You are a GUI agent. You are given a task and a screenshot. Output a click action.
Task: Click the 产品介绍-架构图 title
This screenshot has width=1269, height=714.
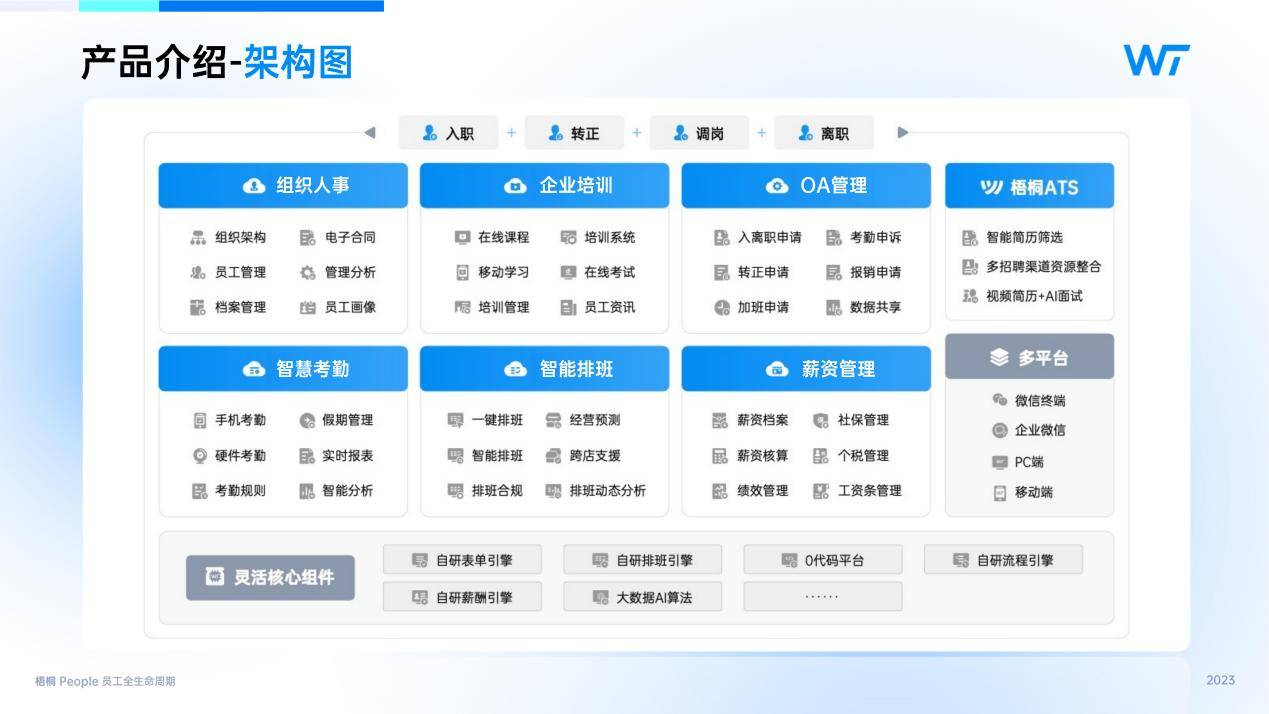216,63
